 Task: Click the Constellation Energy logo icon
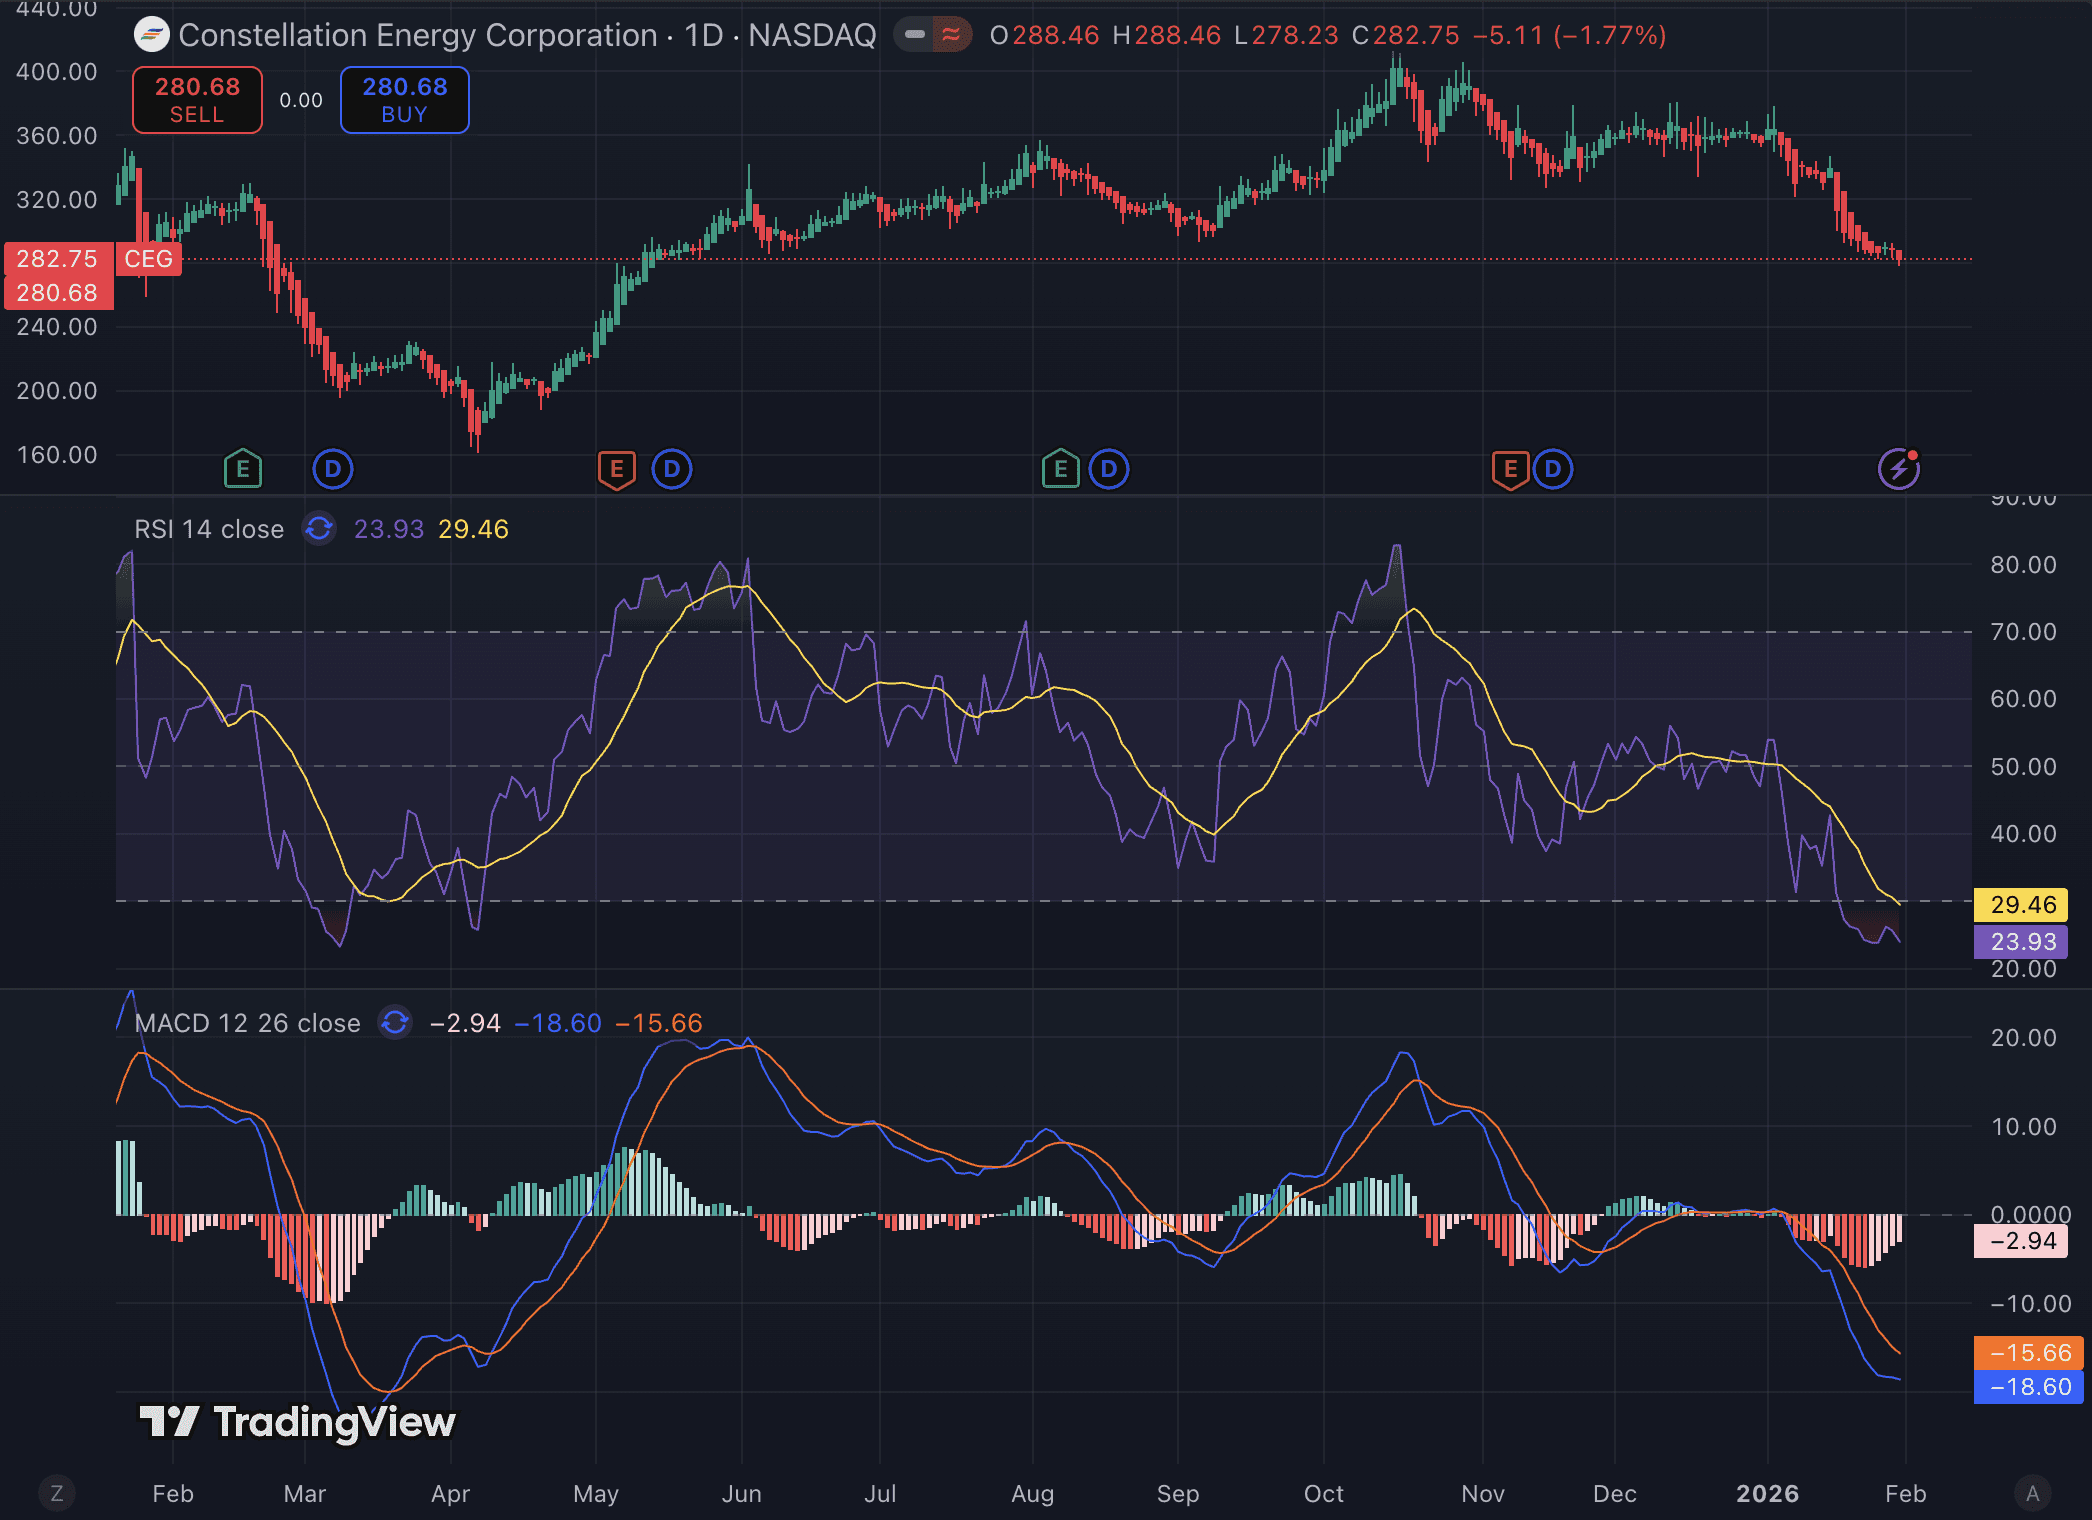[x=152, y=35]
